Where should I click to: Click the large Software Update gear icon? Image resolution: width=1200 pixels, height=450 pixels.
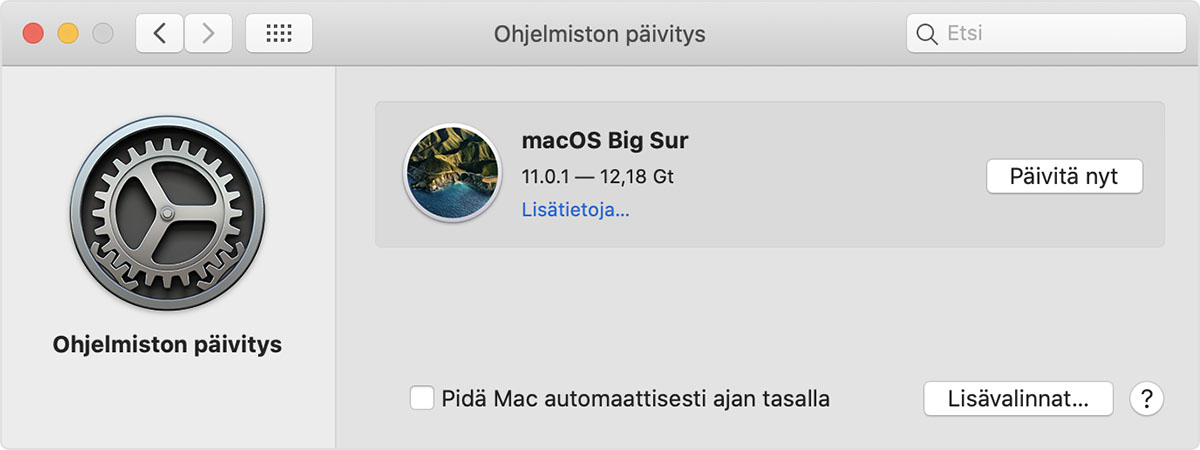pyautogui.click(x=167, y=214)
